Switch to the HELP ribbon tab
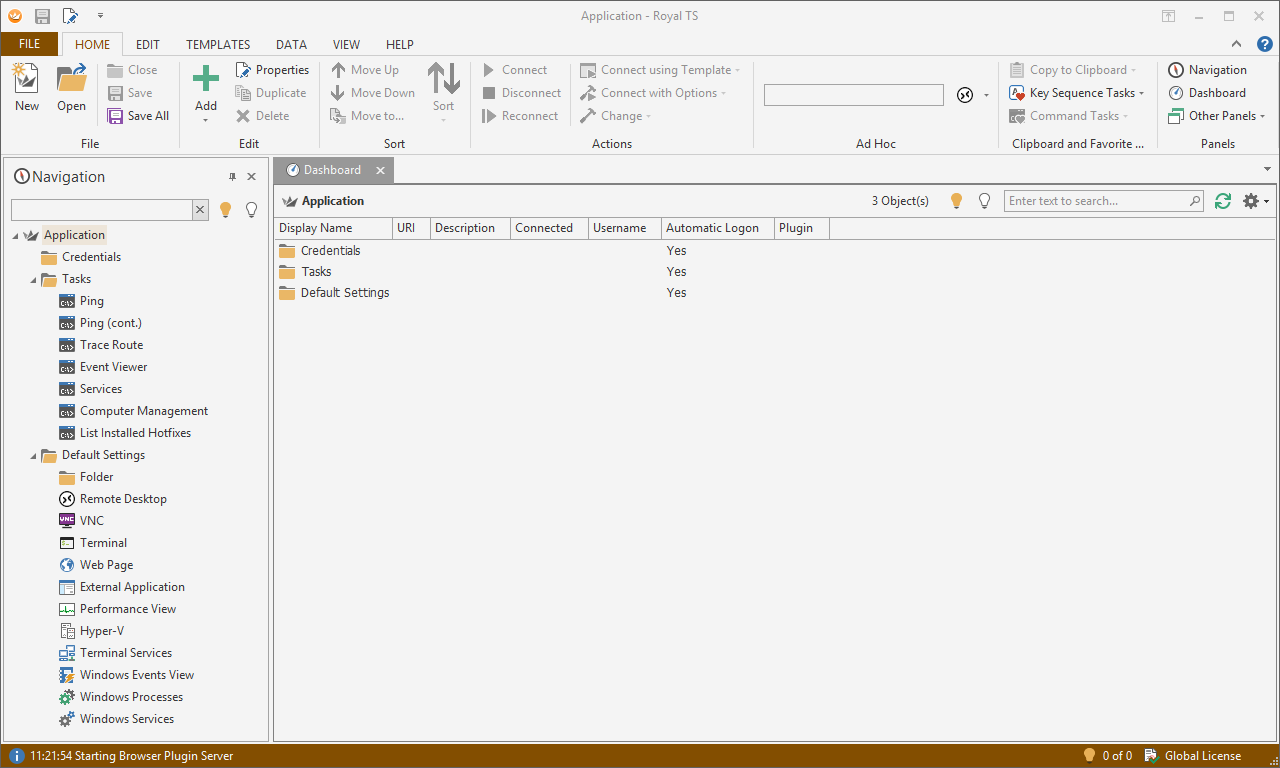Screen dimensions: 1280x768 pyautogui.click(x=400, y=45)
